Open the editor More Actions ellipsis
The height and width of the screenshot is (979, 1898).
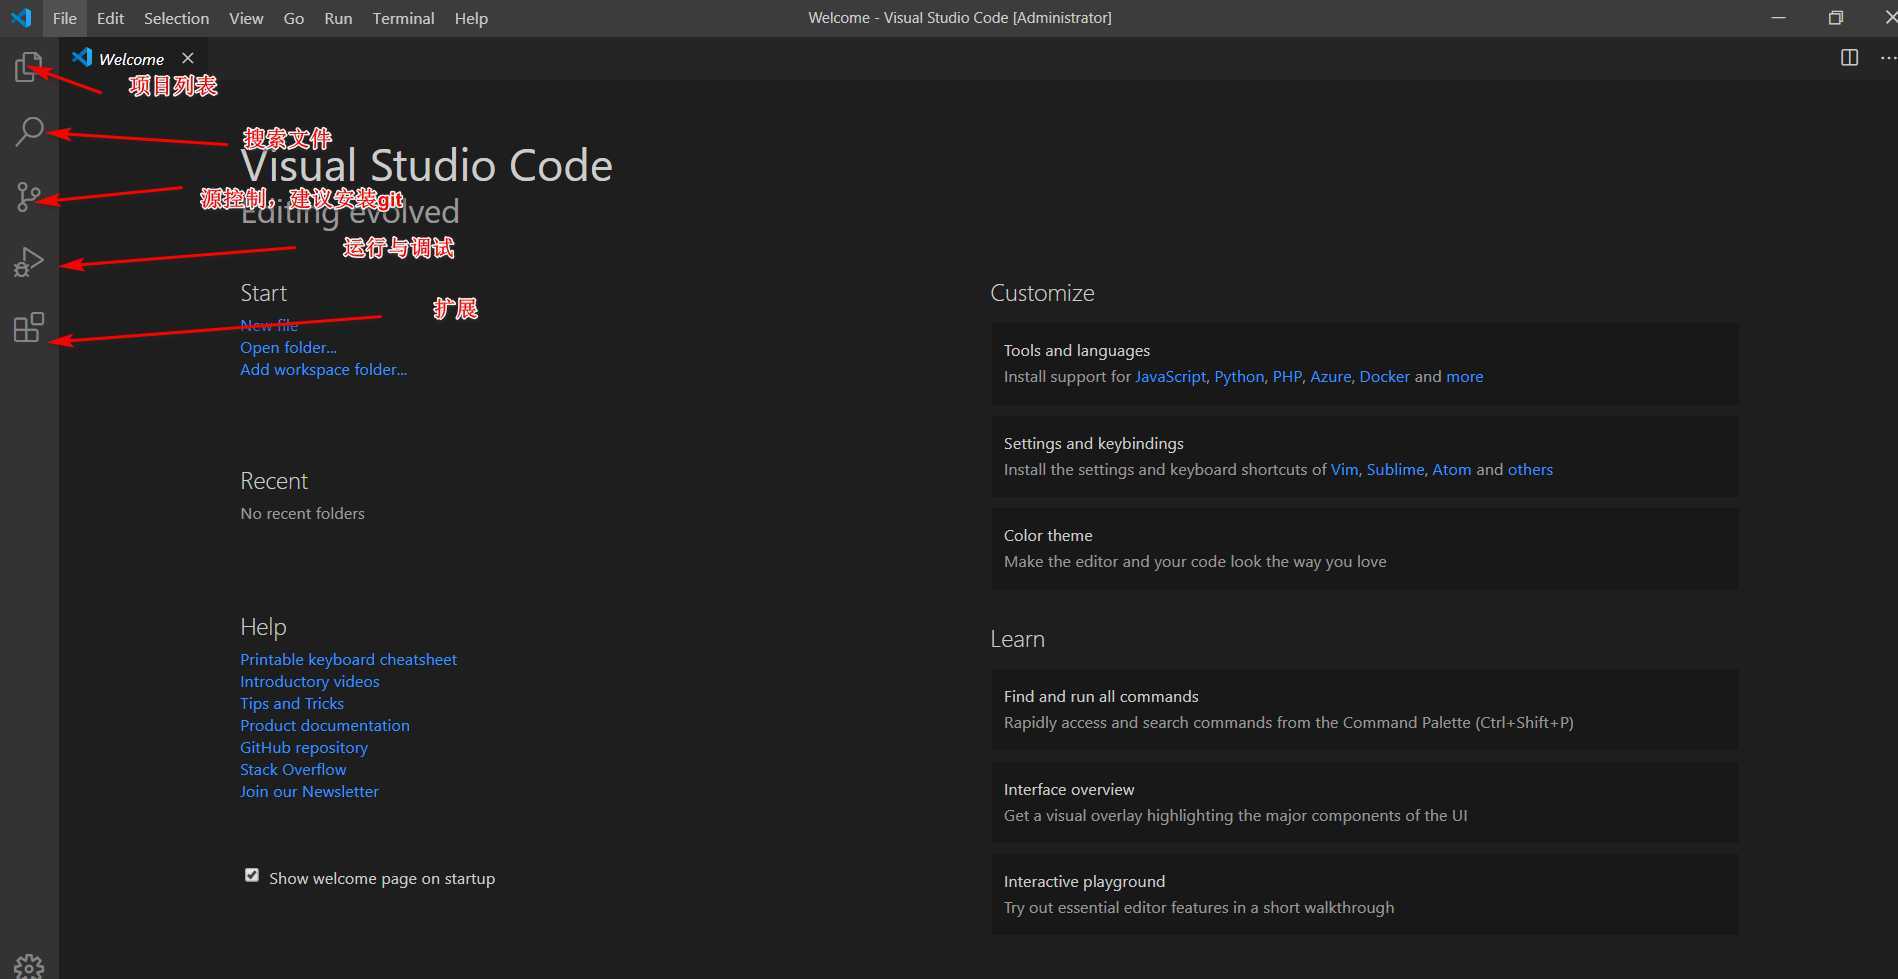click(1887, 58)
